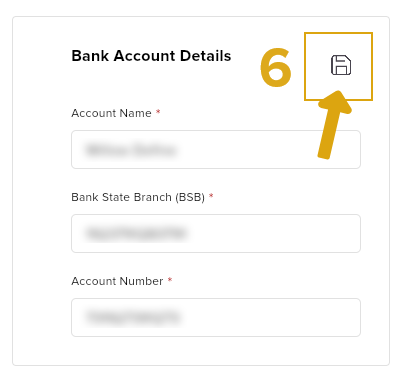Select the "(BSB)" abbreviation in the label
Image resolution: width=399 pixels, height=373 pixels.
(190, 197)
